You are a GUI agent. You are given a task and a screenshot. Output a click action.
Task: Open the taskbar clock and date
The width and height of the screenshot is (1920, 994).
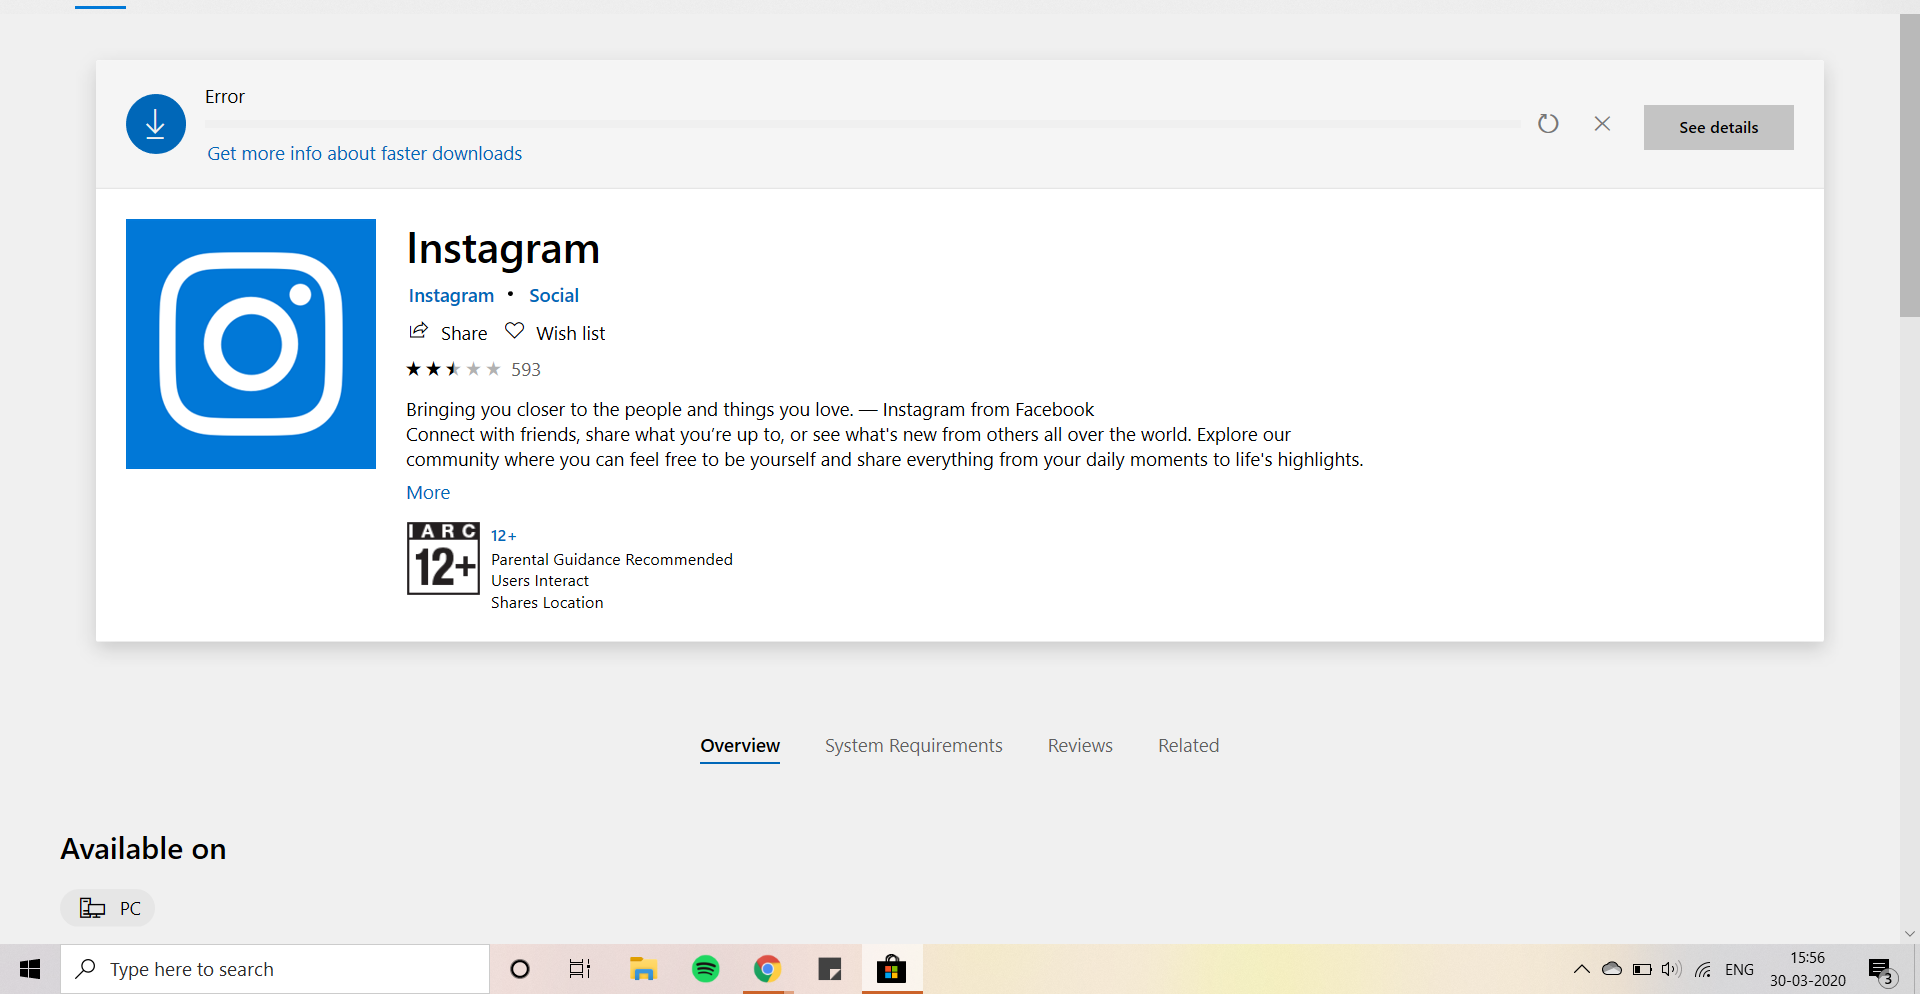pos(1808,969)
